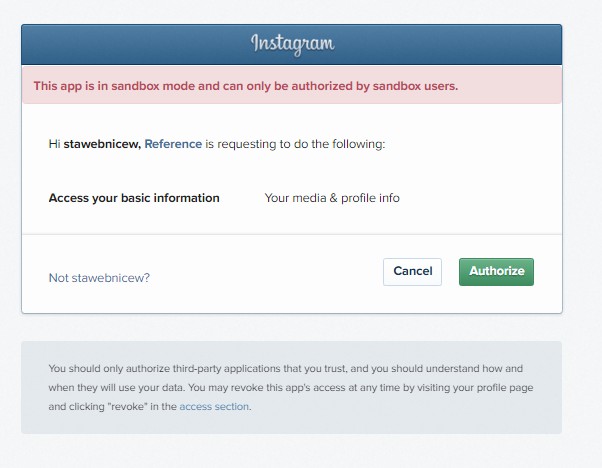Click the bold stawebnicew username in greeting
Image resolution: width=602 pixels, height=468 pixels.
point(101,144)
